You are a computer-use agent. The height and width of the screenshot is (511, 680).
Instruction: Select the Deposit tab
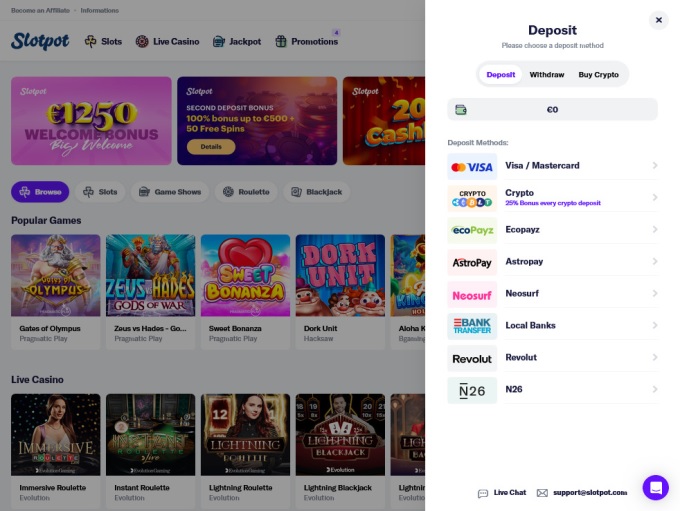click(501, 75)
